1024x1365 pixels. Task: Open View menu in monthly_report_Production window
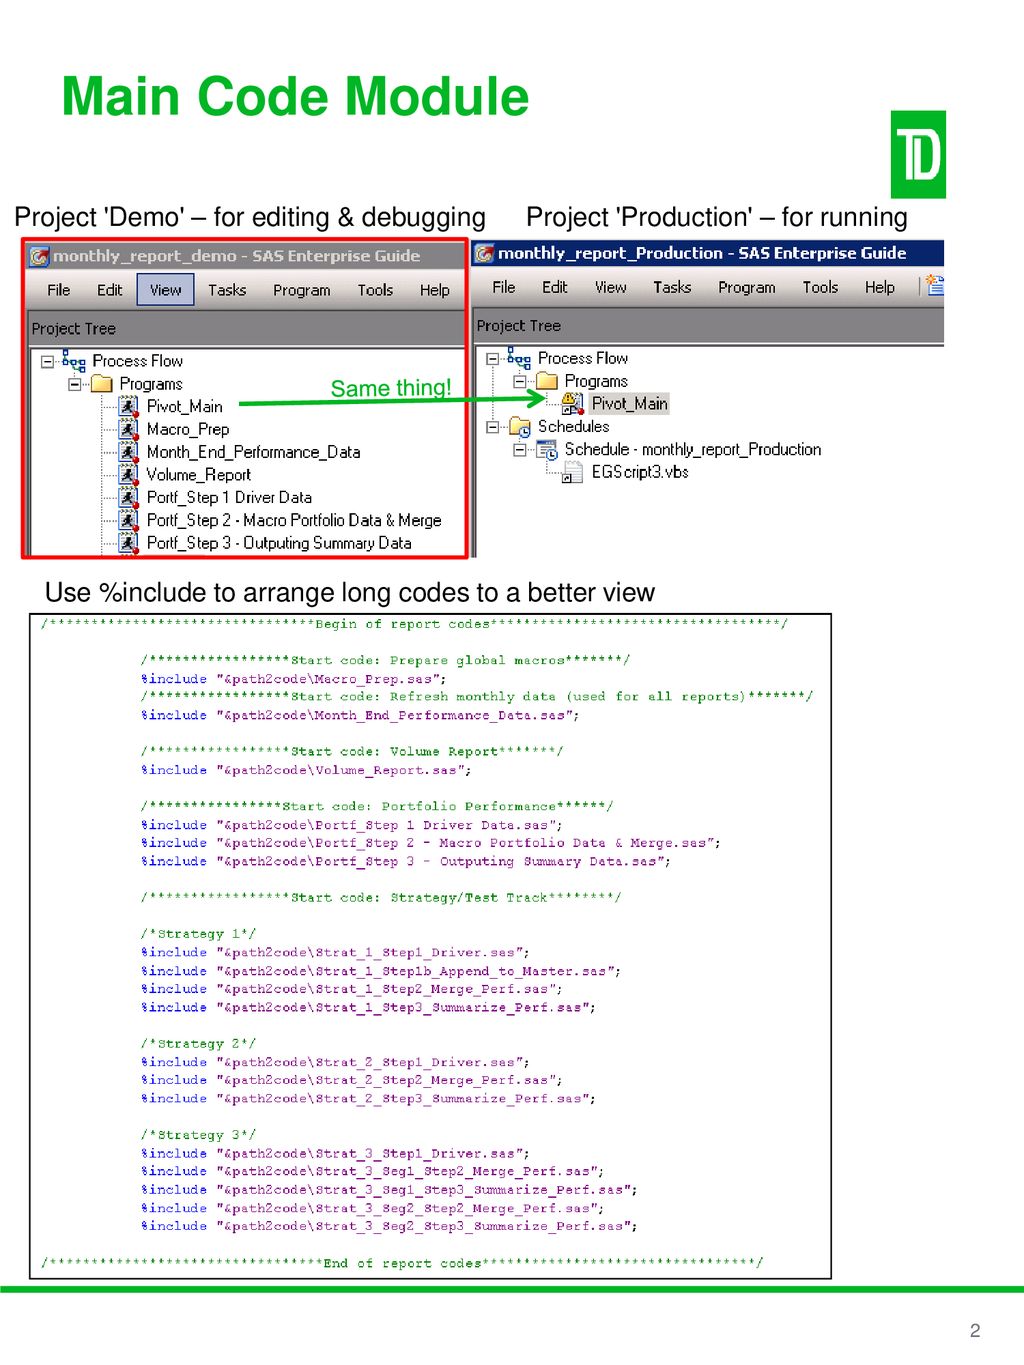(x=610, y=287)
